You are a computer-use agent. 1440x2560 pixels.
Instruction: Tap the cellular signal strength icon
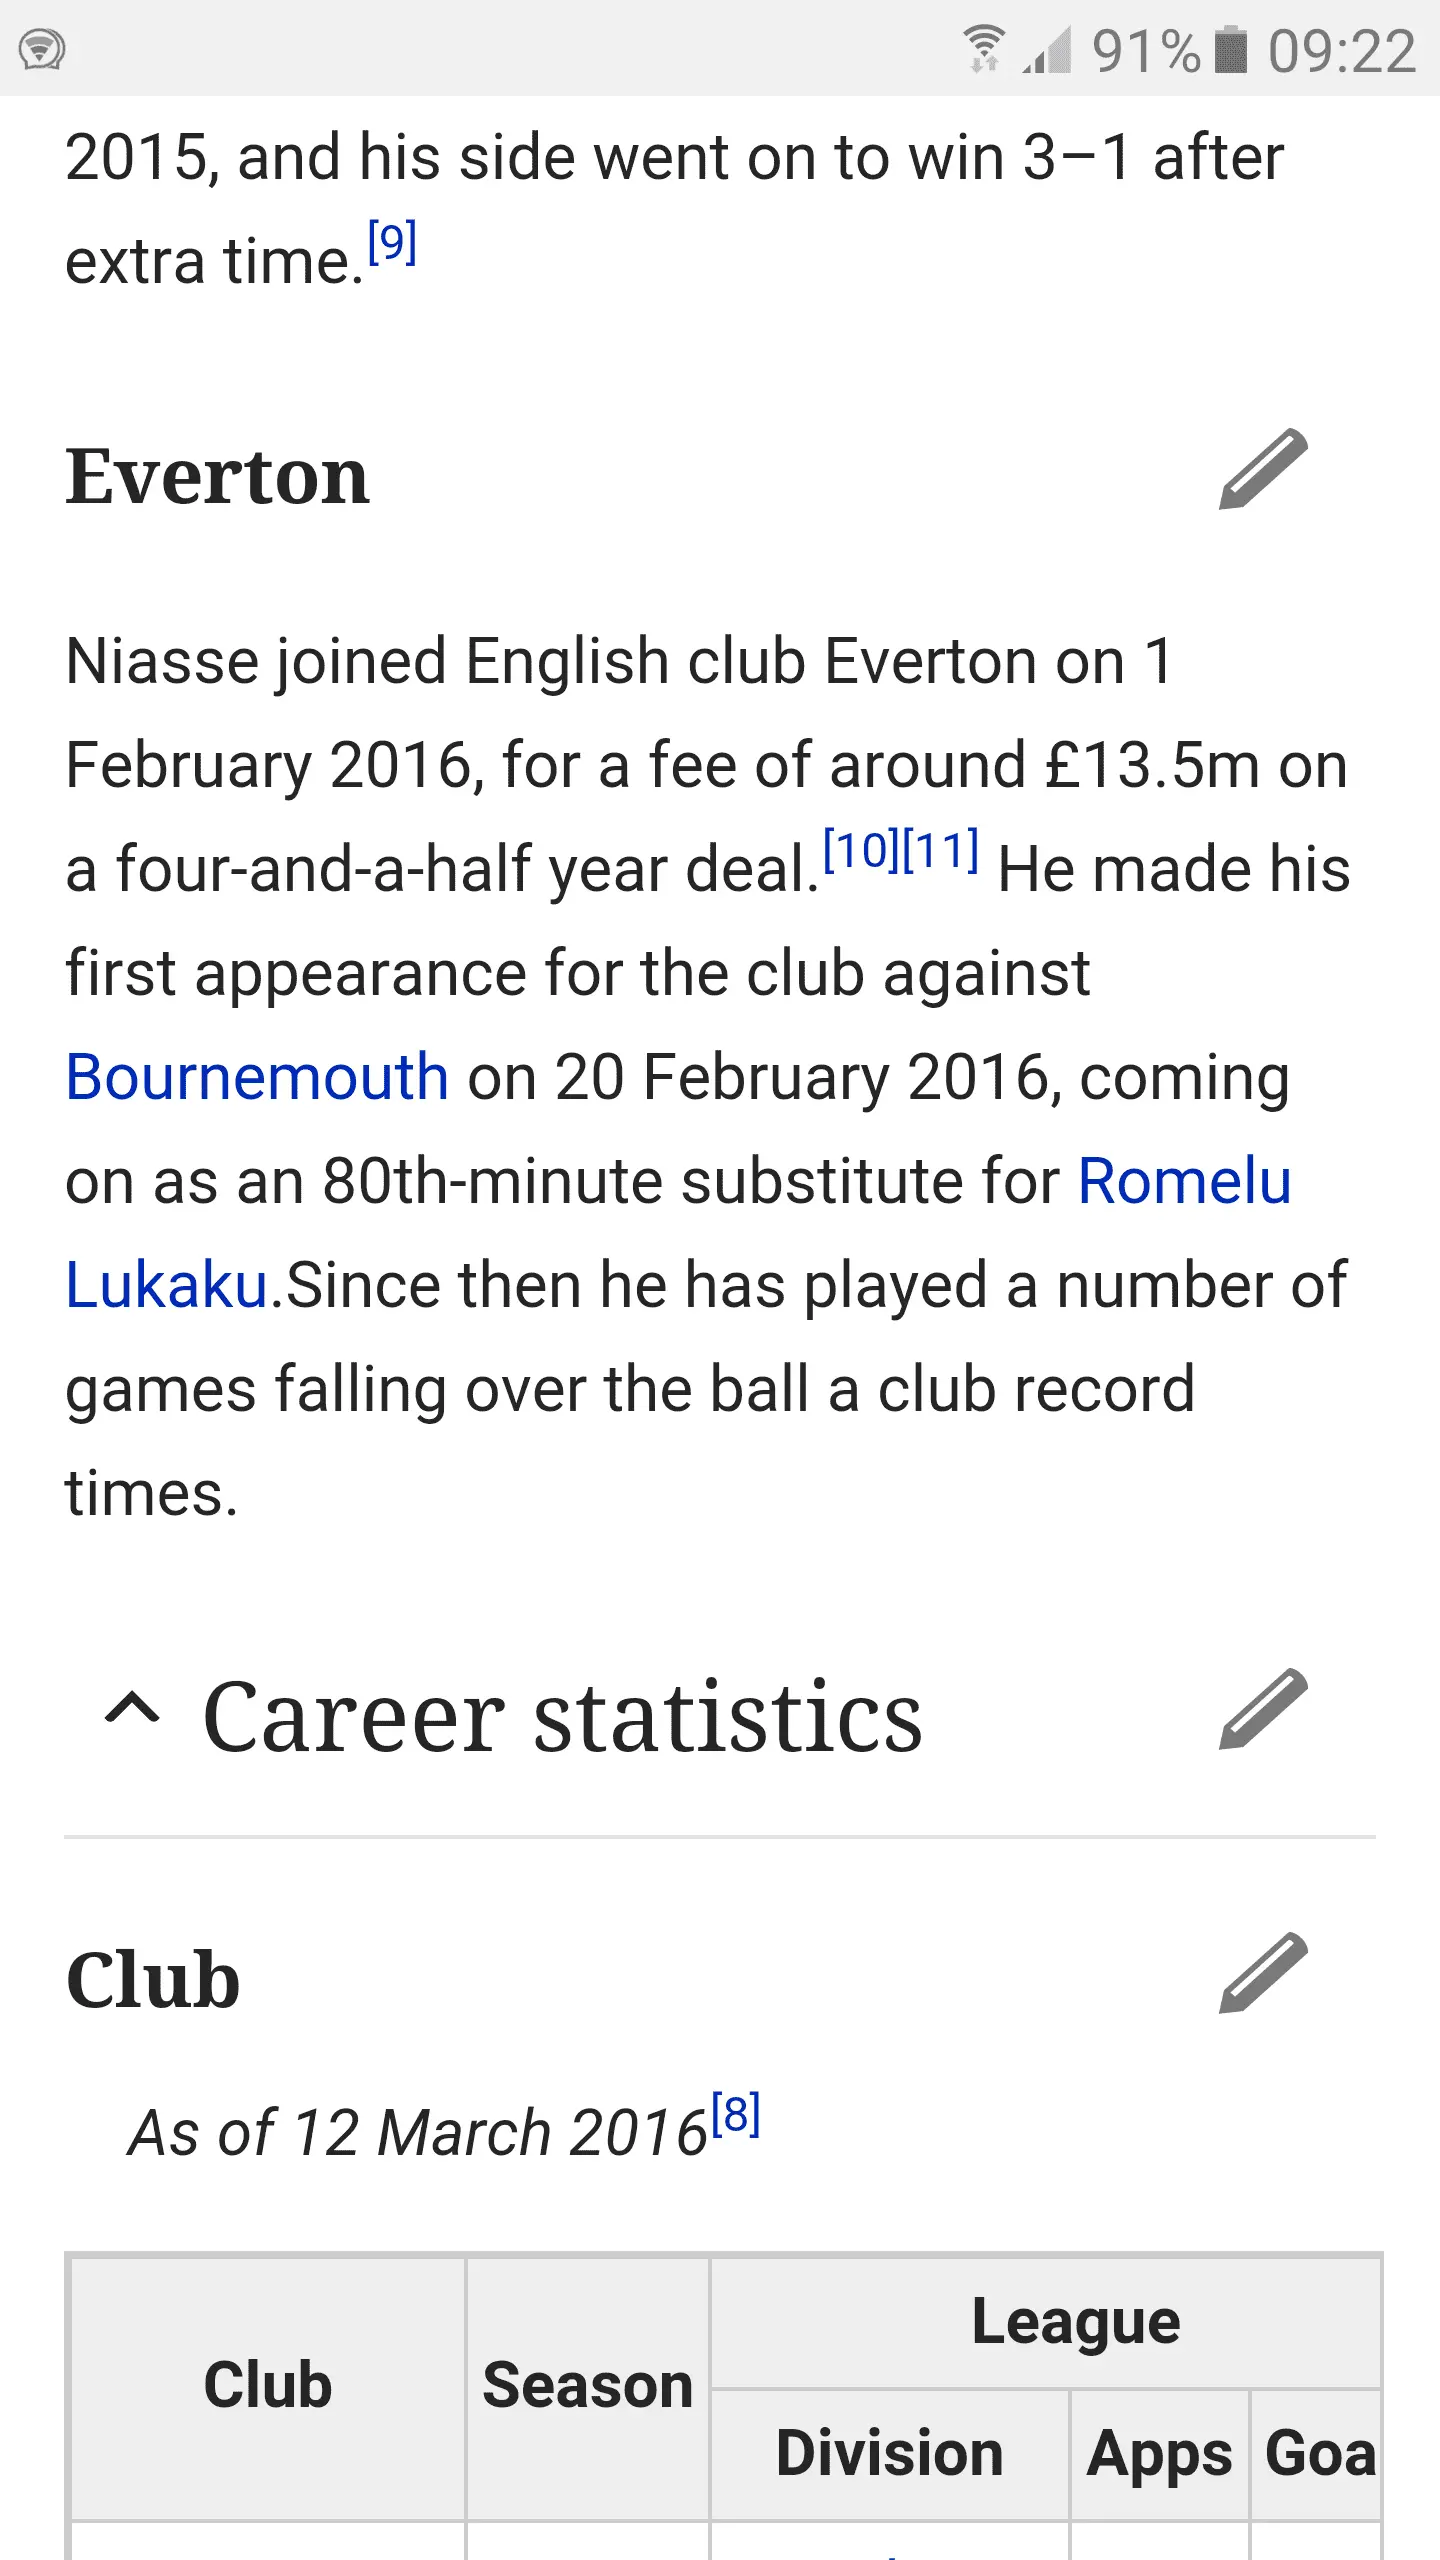[1047, 50]
